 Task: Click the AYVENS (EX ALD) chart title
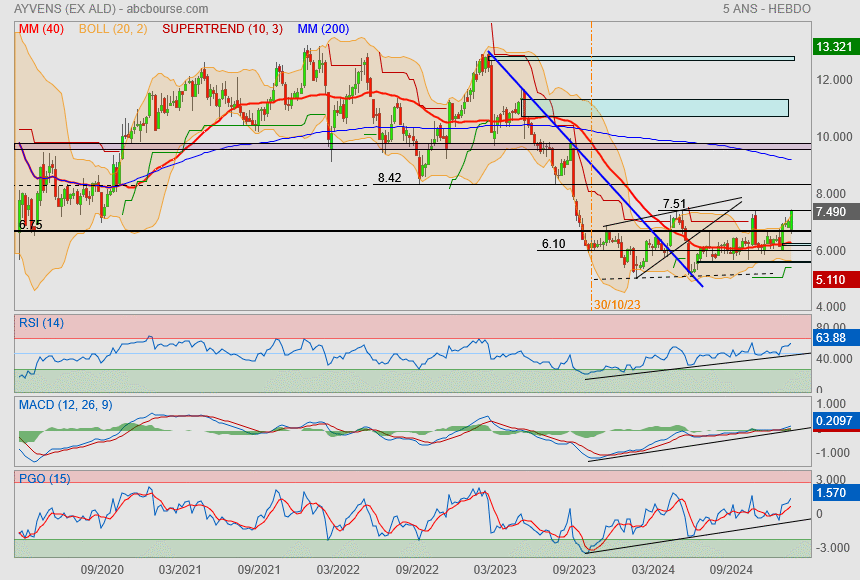(60, 9)
